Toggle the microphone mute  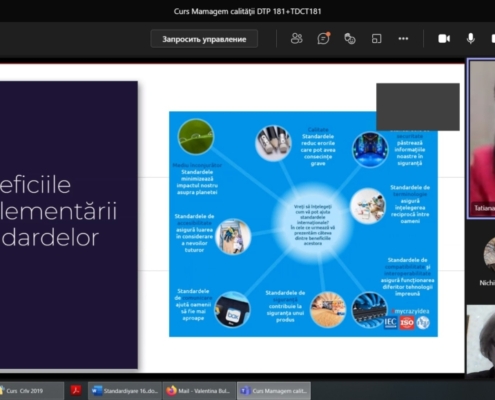pyautogui.click(x=470, y=39)
